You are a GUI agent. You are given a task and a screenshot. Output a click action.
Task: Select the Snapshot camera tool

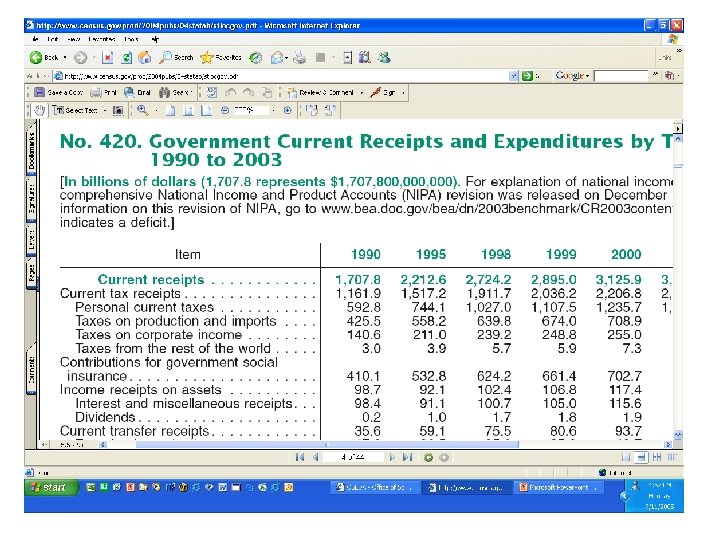pos(118,110)
